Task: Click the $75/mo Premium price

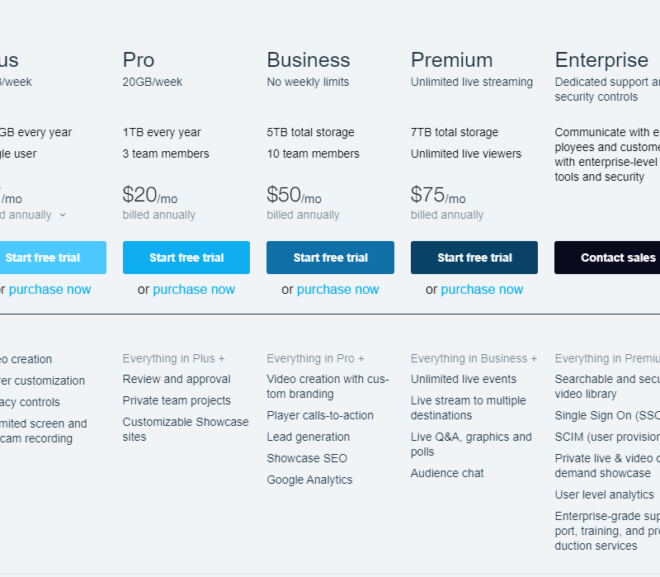Action: point(438,195)
